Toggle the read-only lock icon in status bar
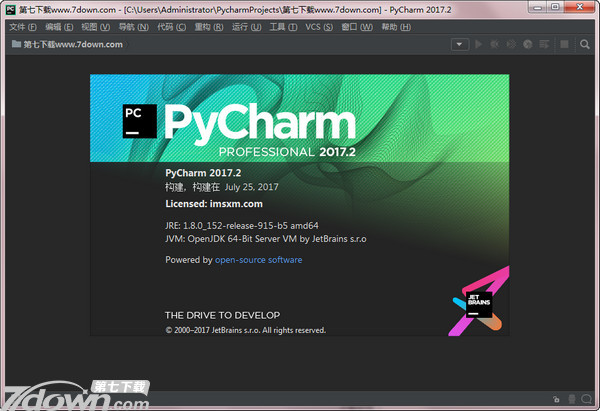Viewport: 600px width, 411px height. [556, 399]
